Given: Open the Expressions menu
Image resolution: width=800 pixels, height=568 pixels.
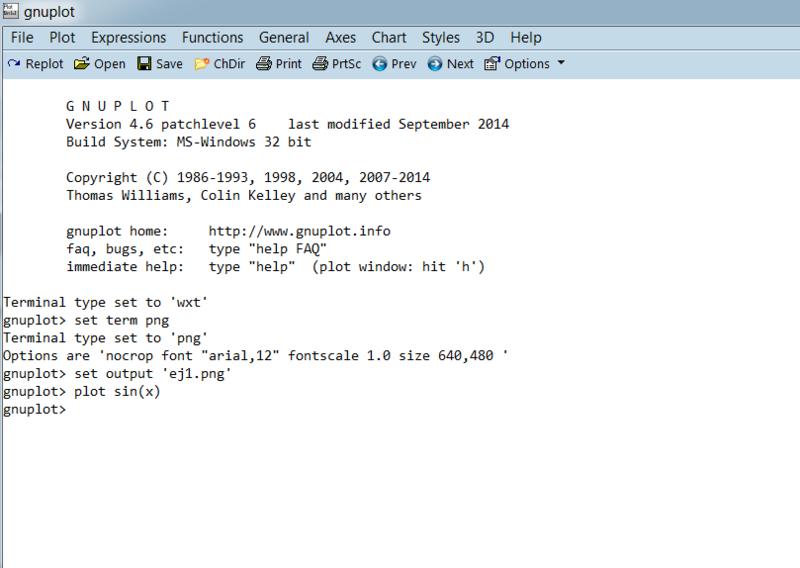Looking at the screenshot, I should coord(128,38).
